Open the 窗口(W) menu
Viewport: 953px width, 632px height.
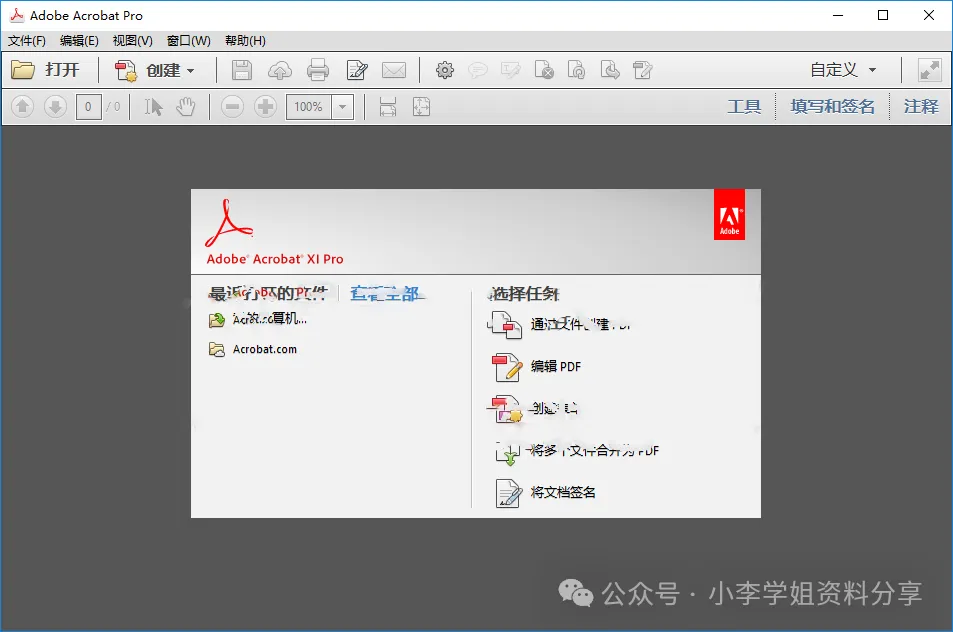point(188,41)
